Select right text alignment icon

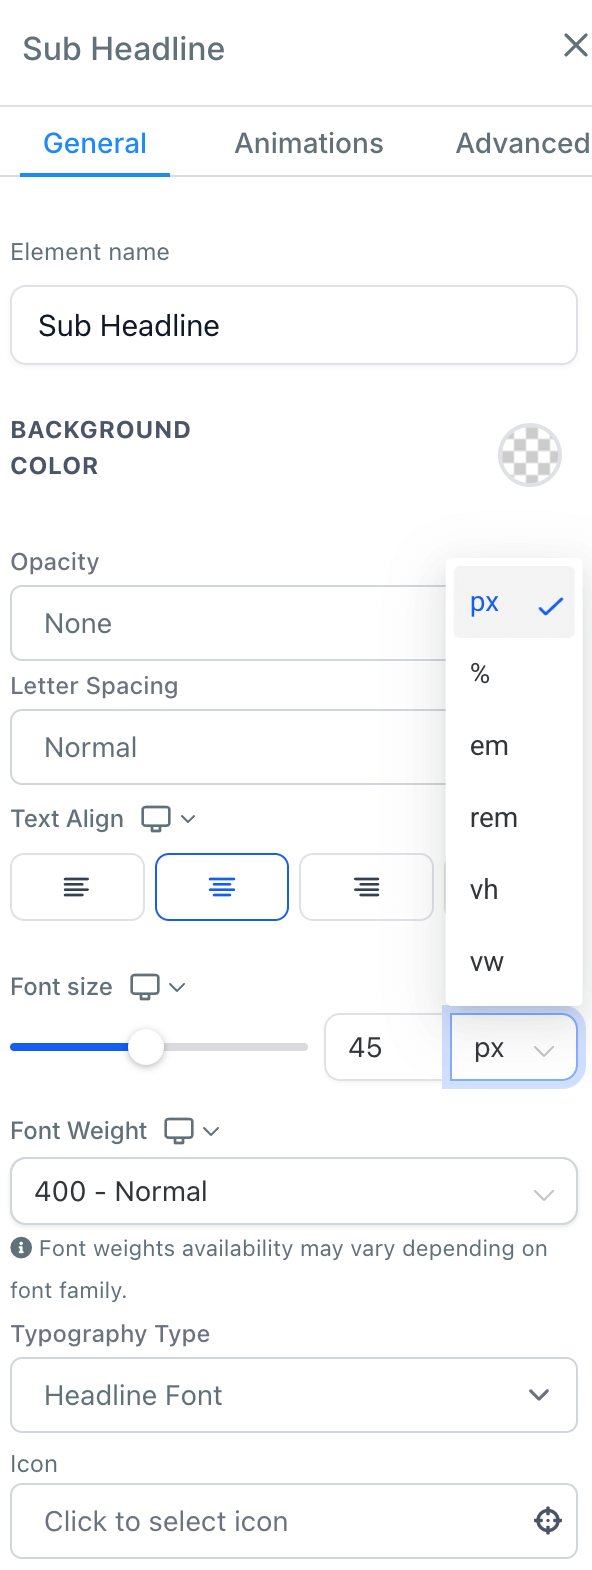click(x=367, y=887)
